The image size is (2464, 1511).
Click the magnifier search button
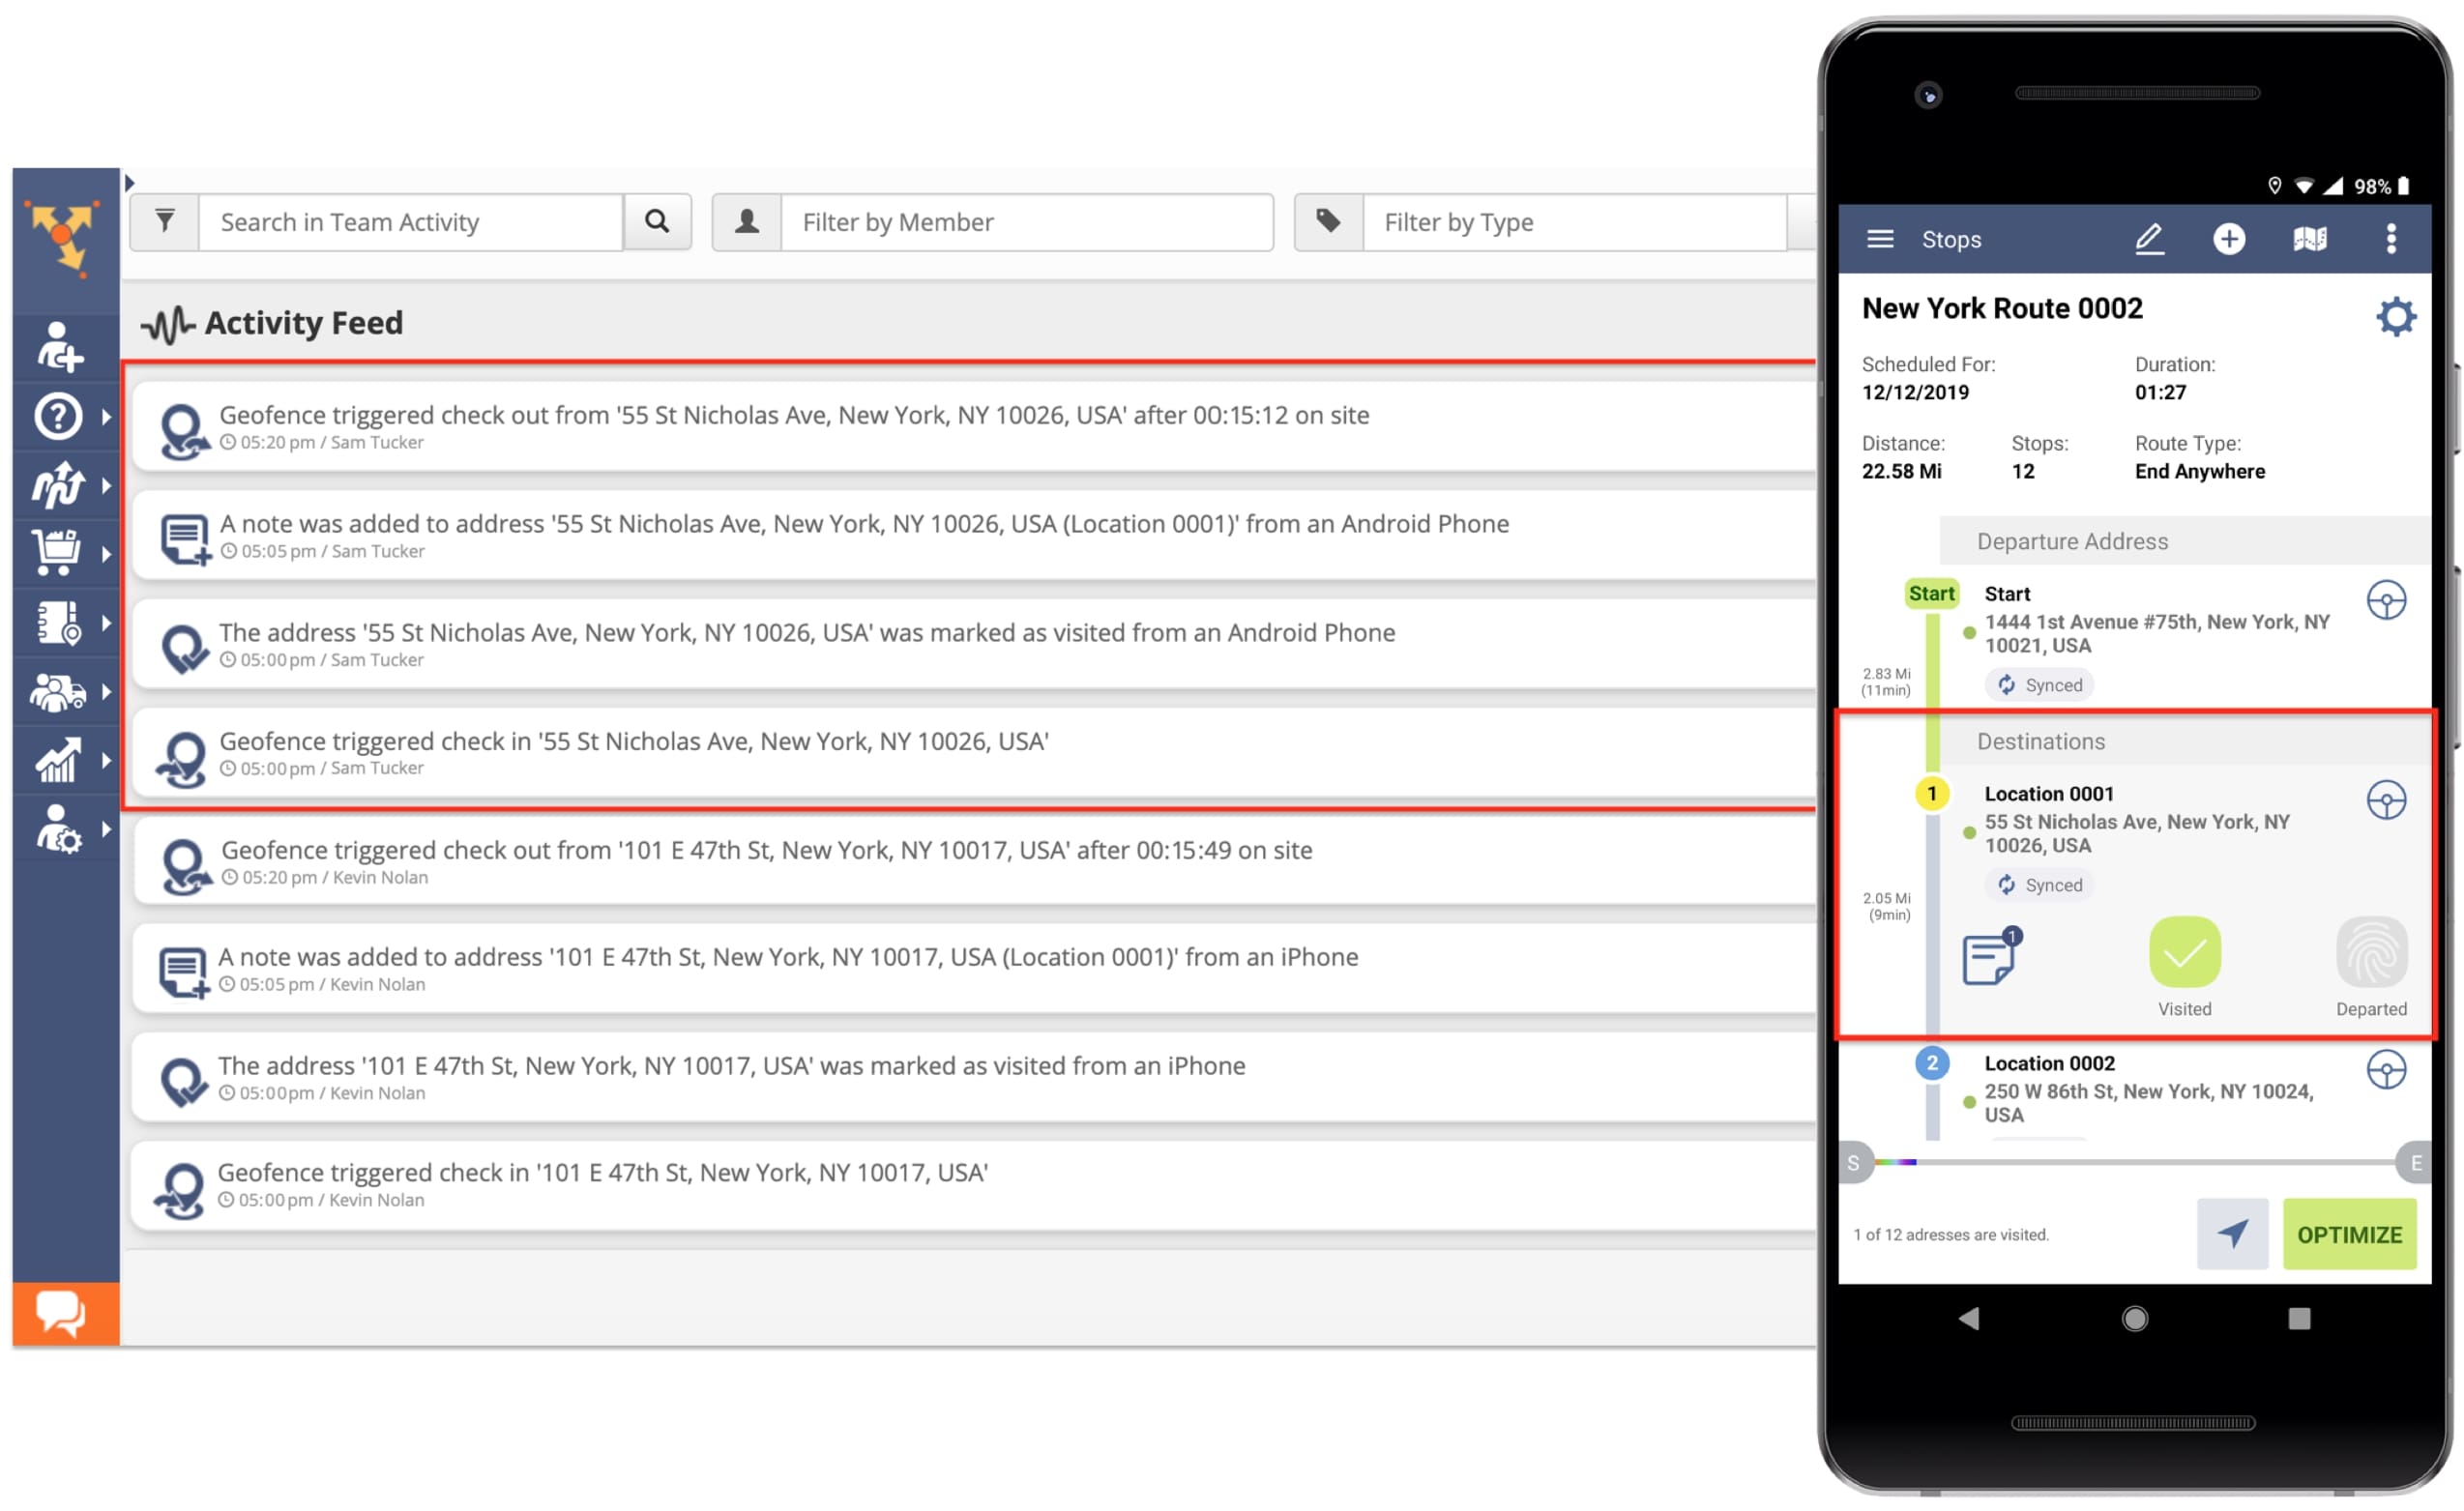[657, 222]
